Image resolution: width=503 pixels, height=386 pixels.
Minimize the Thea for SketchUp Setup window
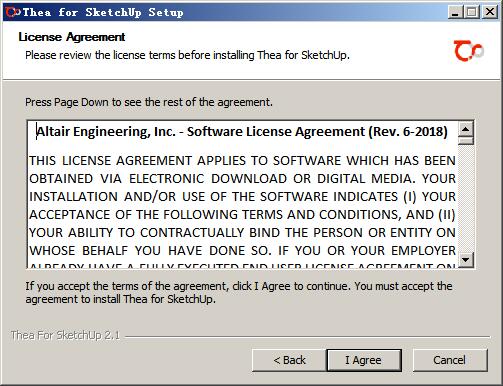pyautogui.click(x=455, y=12)
